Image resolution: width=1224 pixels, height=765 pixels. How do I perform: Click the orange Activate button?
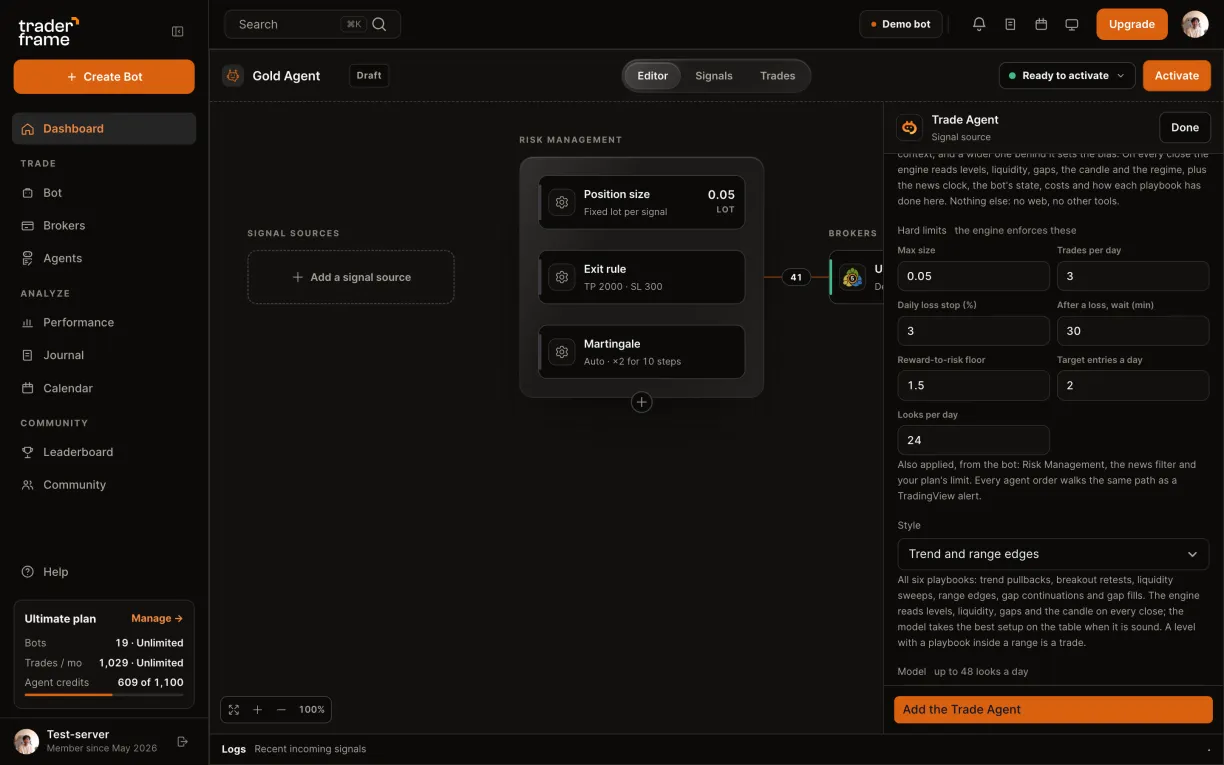pyautogui.click(x=1177, y=76)
